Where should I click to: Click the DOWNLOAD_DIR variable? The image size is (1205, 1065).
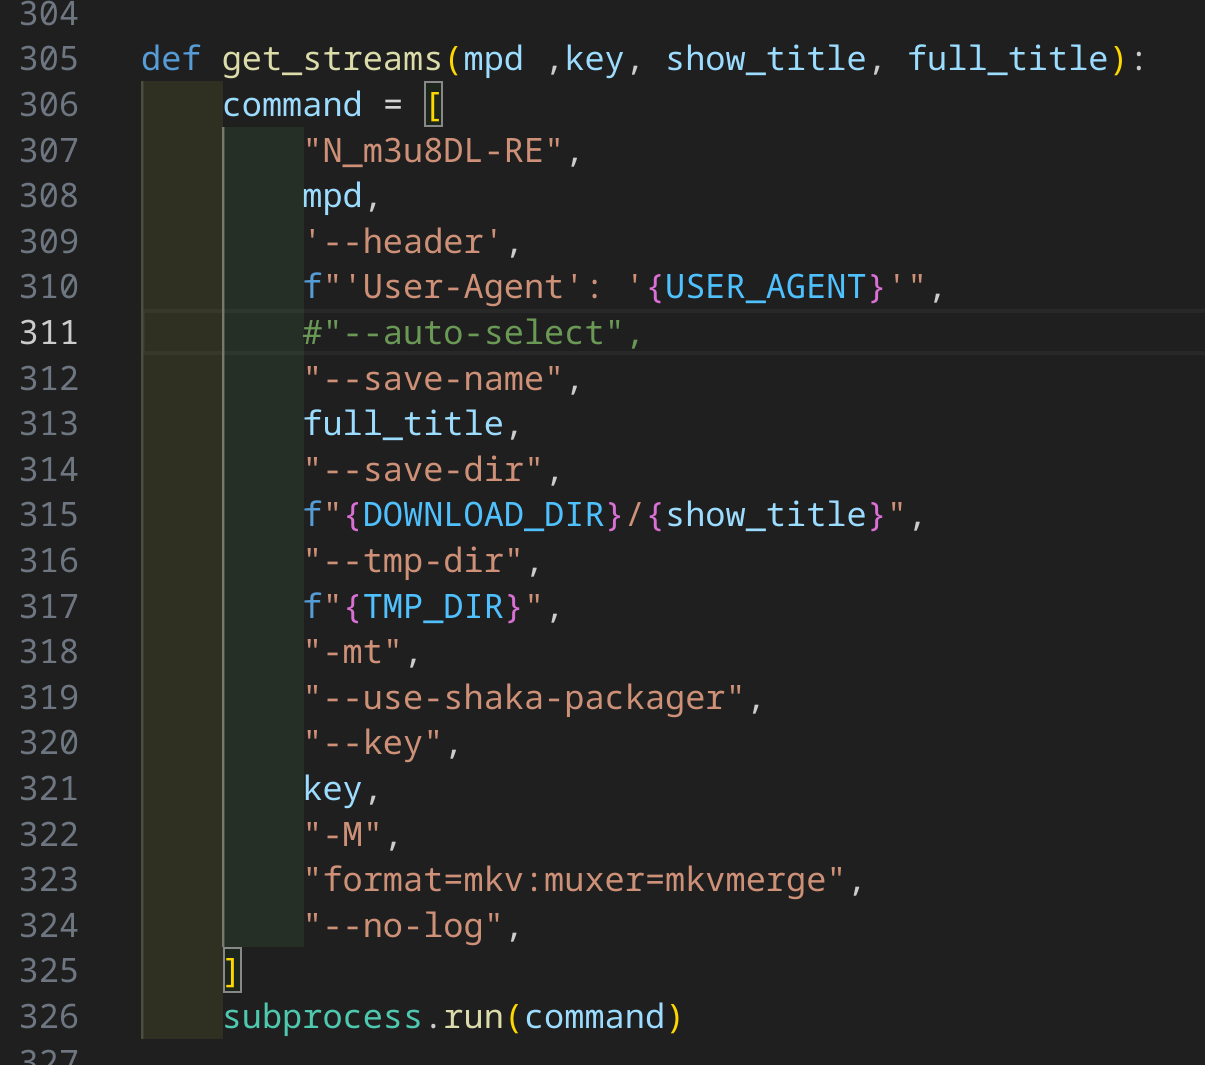click(483, 515)
